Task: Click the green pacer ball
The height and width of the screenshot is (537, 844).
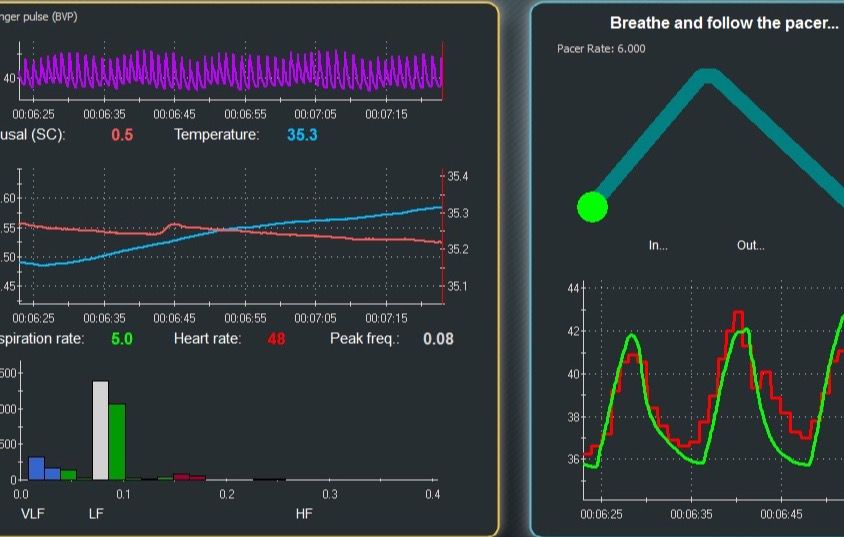Action: 592,207
